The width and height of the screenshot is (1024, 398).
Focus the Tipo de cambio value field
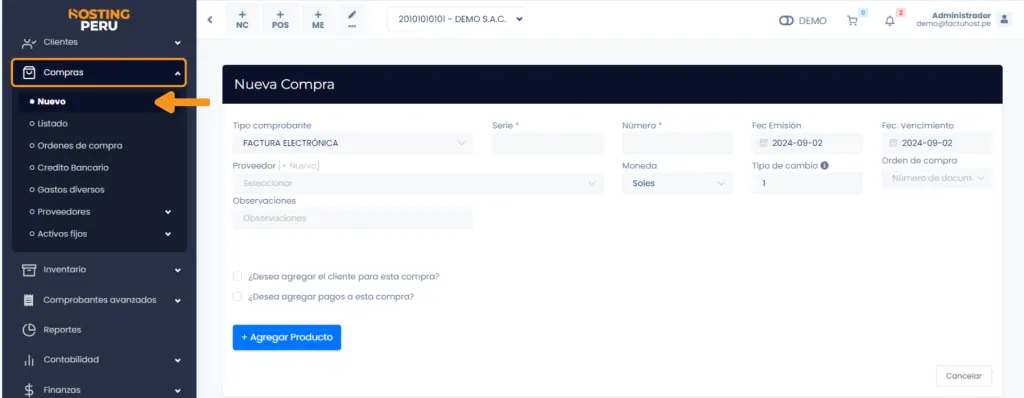(807, 184)
